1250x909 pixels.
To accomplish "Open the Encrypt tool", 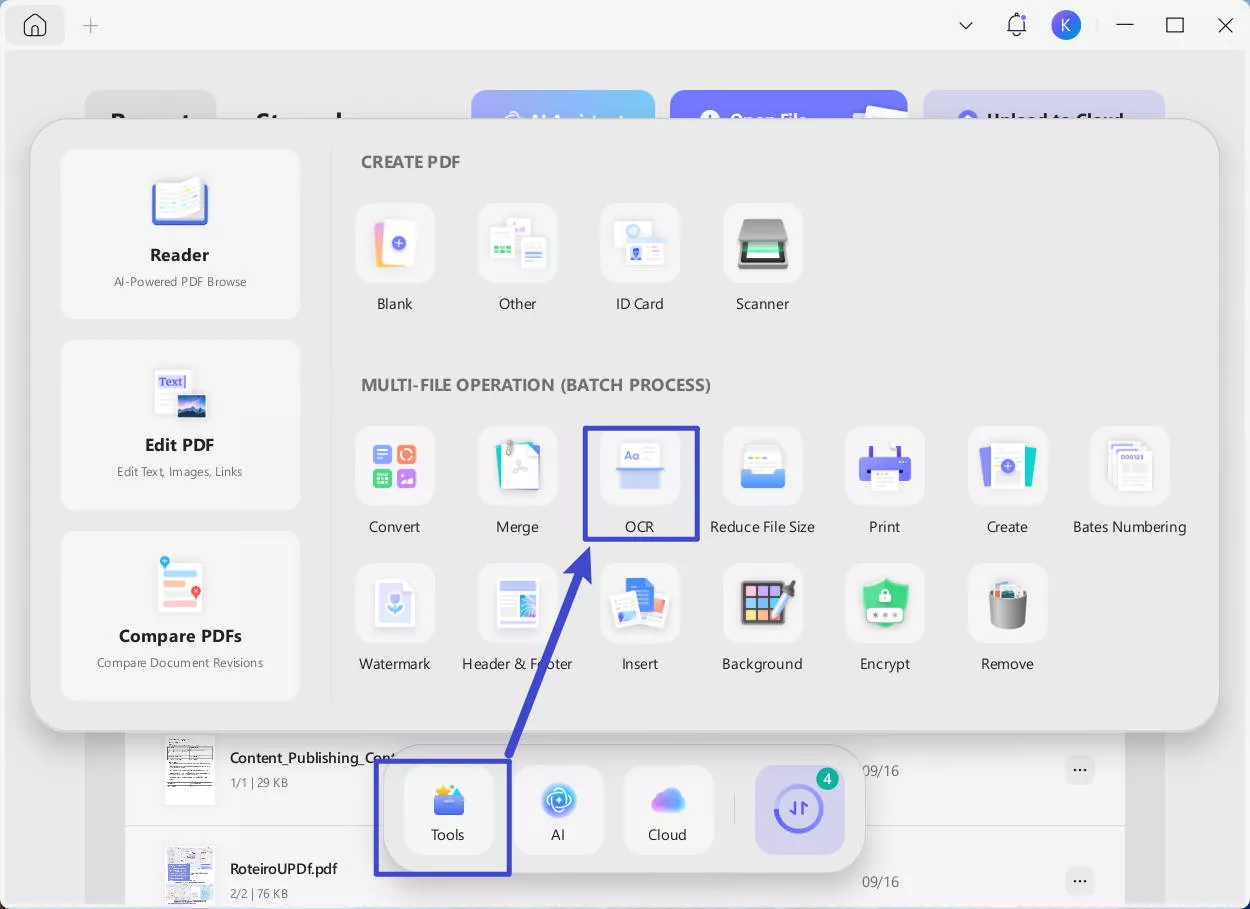I will (x=885, y=604).
